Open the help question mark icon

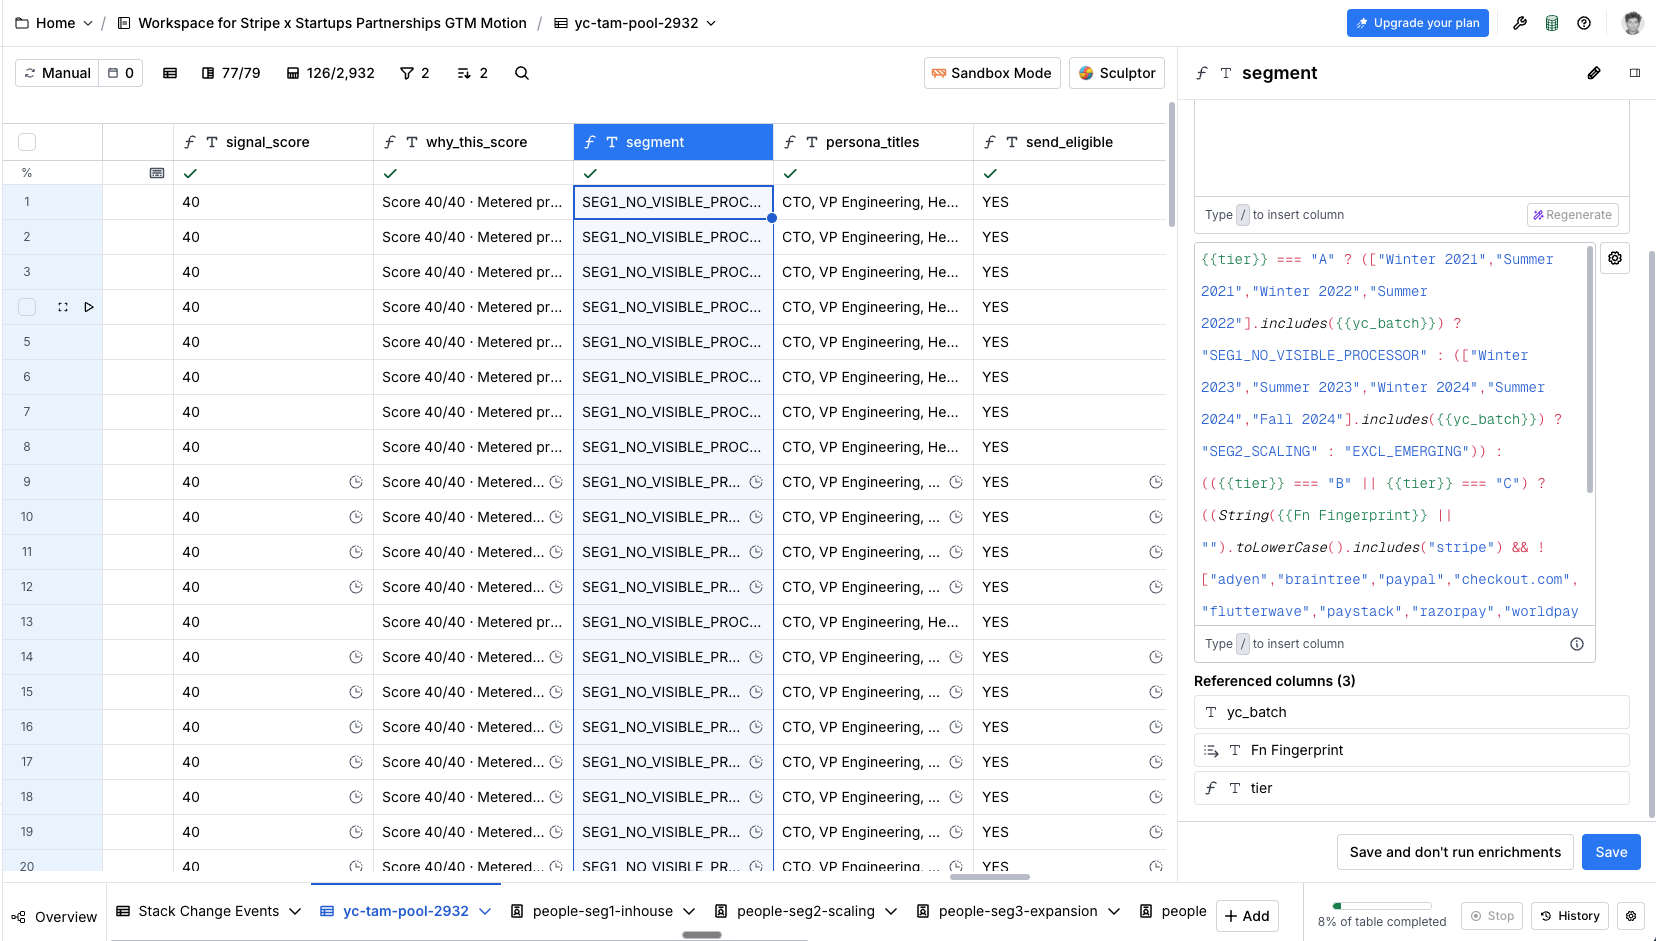pos(1584,23)
